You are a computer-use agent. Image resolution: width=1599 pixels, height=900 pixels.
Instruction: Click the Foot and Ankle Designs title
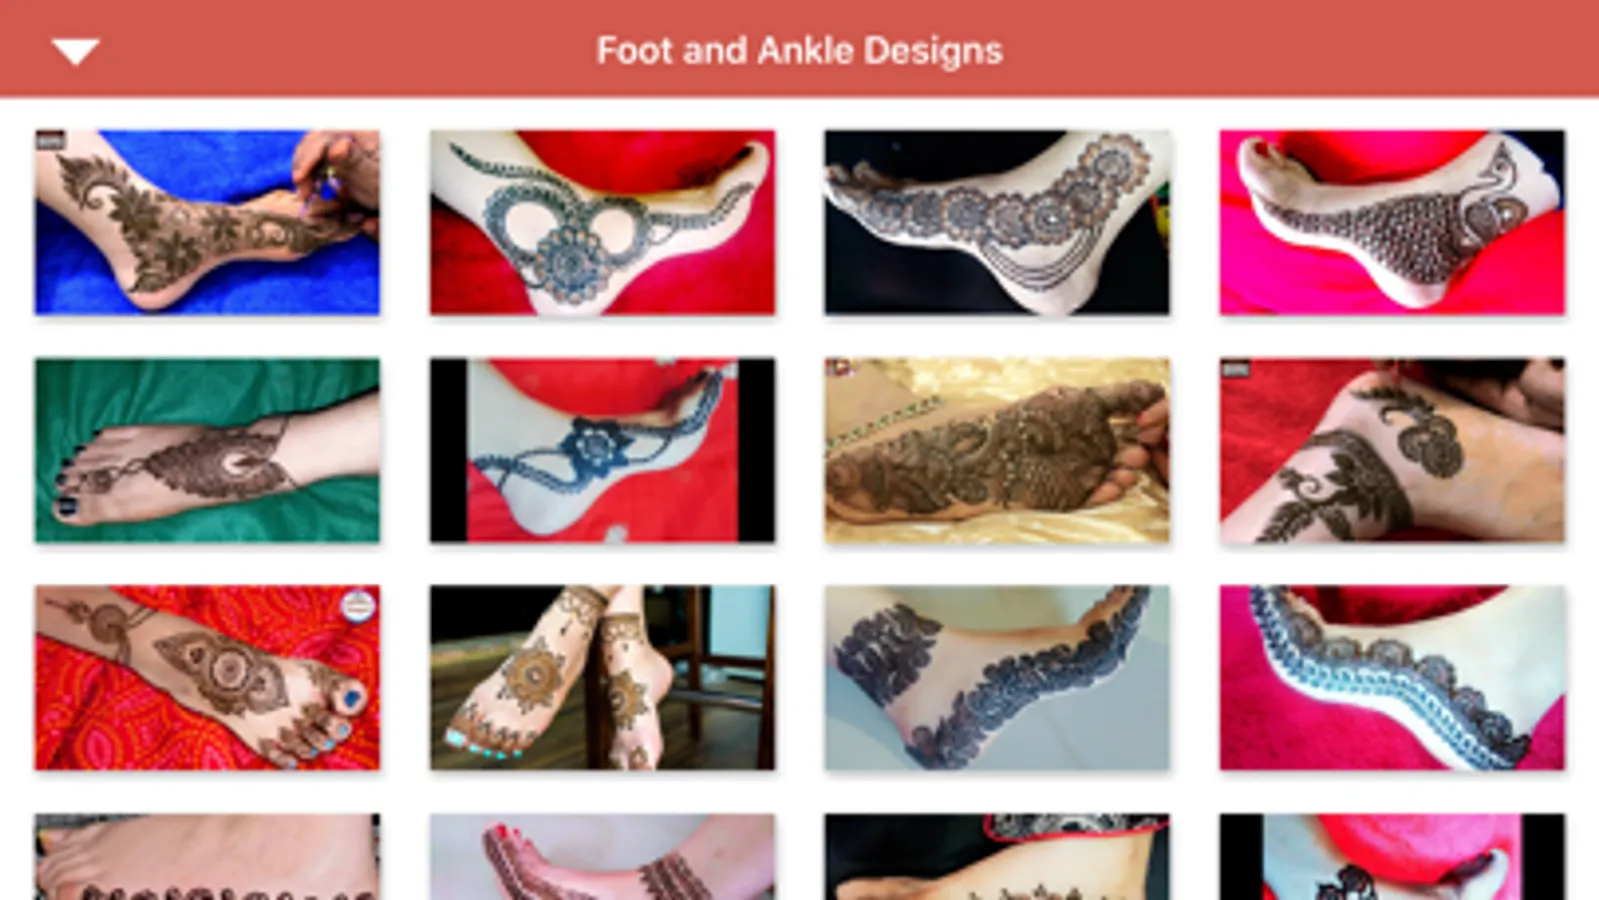[799, 51]
